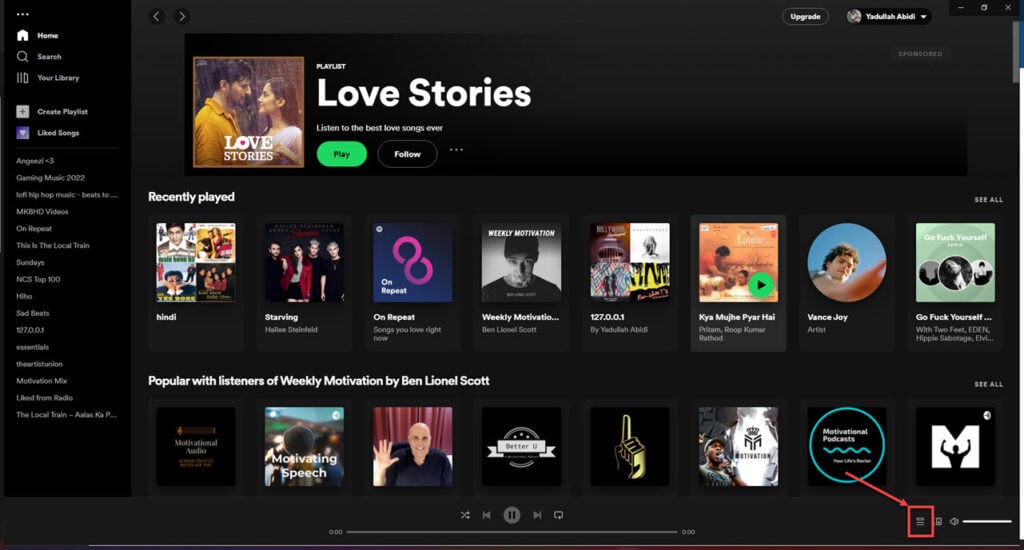Open Search in sidebar
This screenshot has width=1024, height=550.
39,57
